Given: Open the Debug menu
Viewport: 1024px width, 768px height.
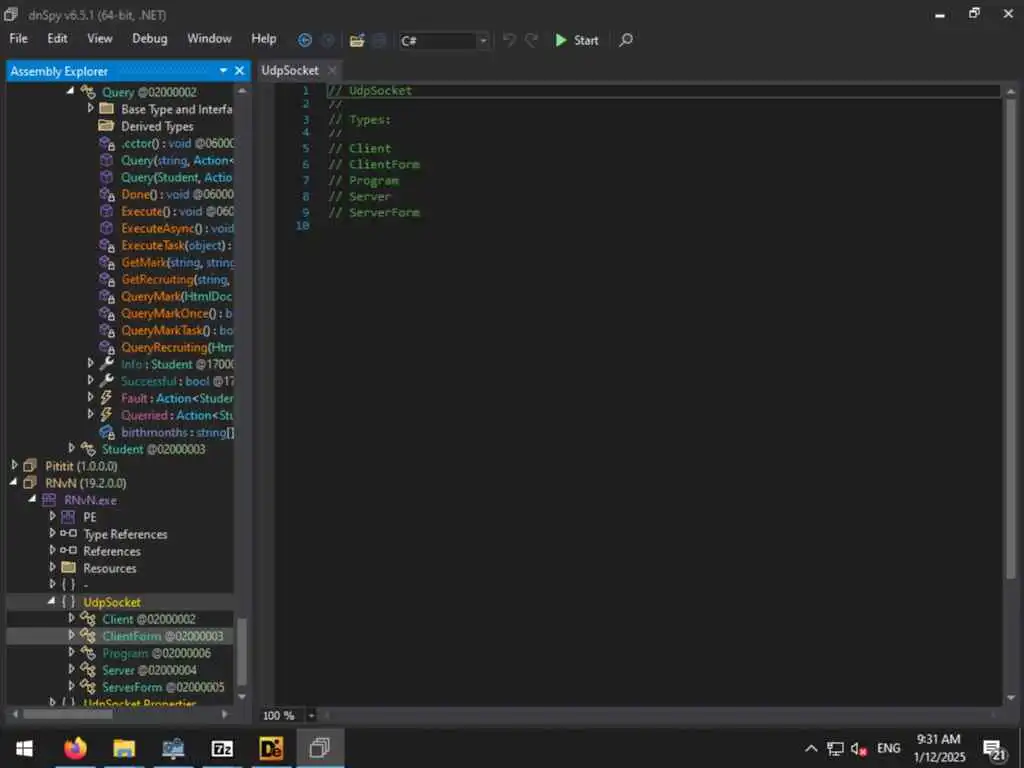Looking at the screenshot, I should click(x=150, y=39).
